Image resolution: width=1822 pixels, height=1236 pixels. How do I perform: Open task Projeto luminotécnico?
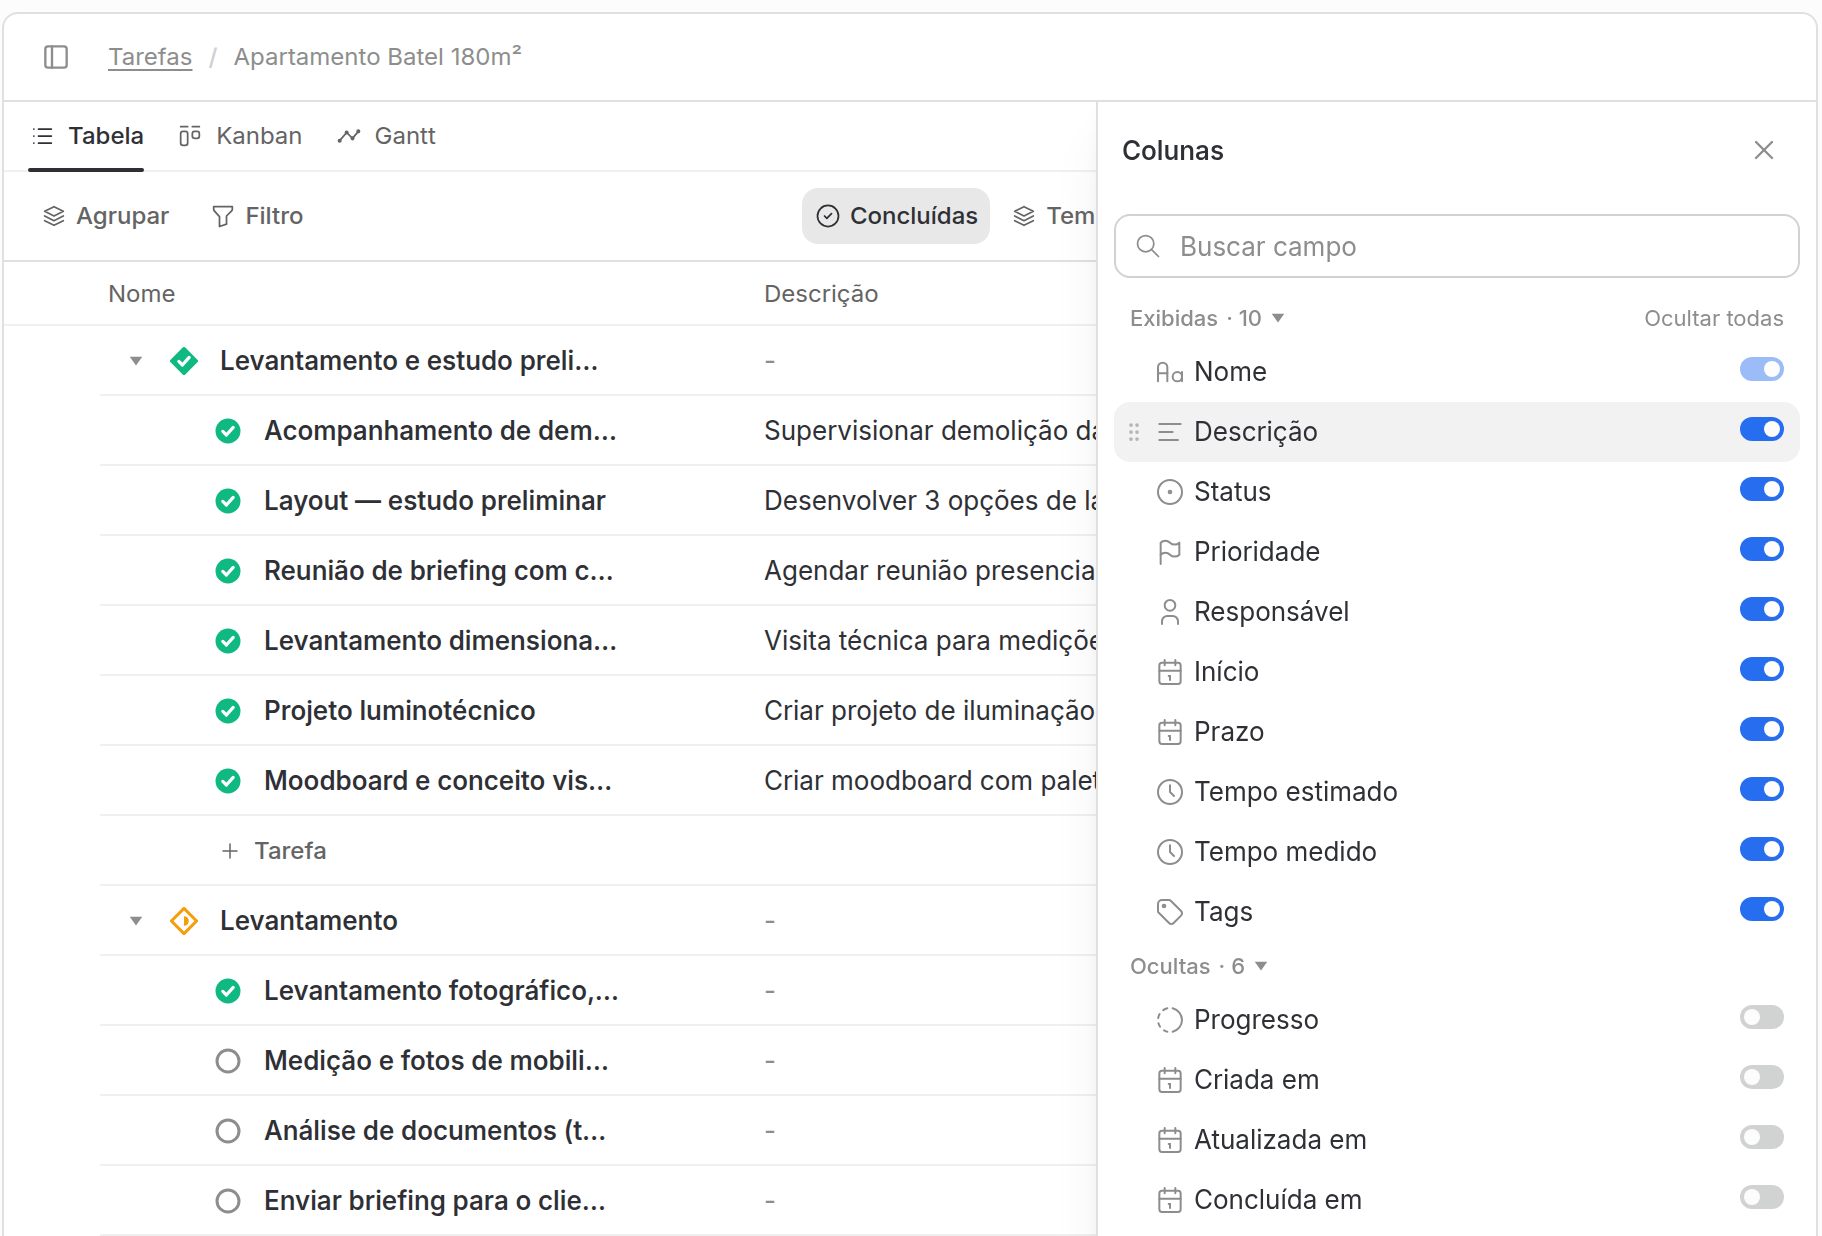pyautogui.click(x=400, y=711)
